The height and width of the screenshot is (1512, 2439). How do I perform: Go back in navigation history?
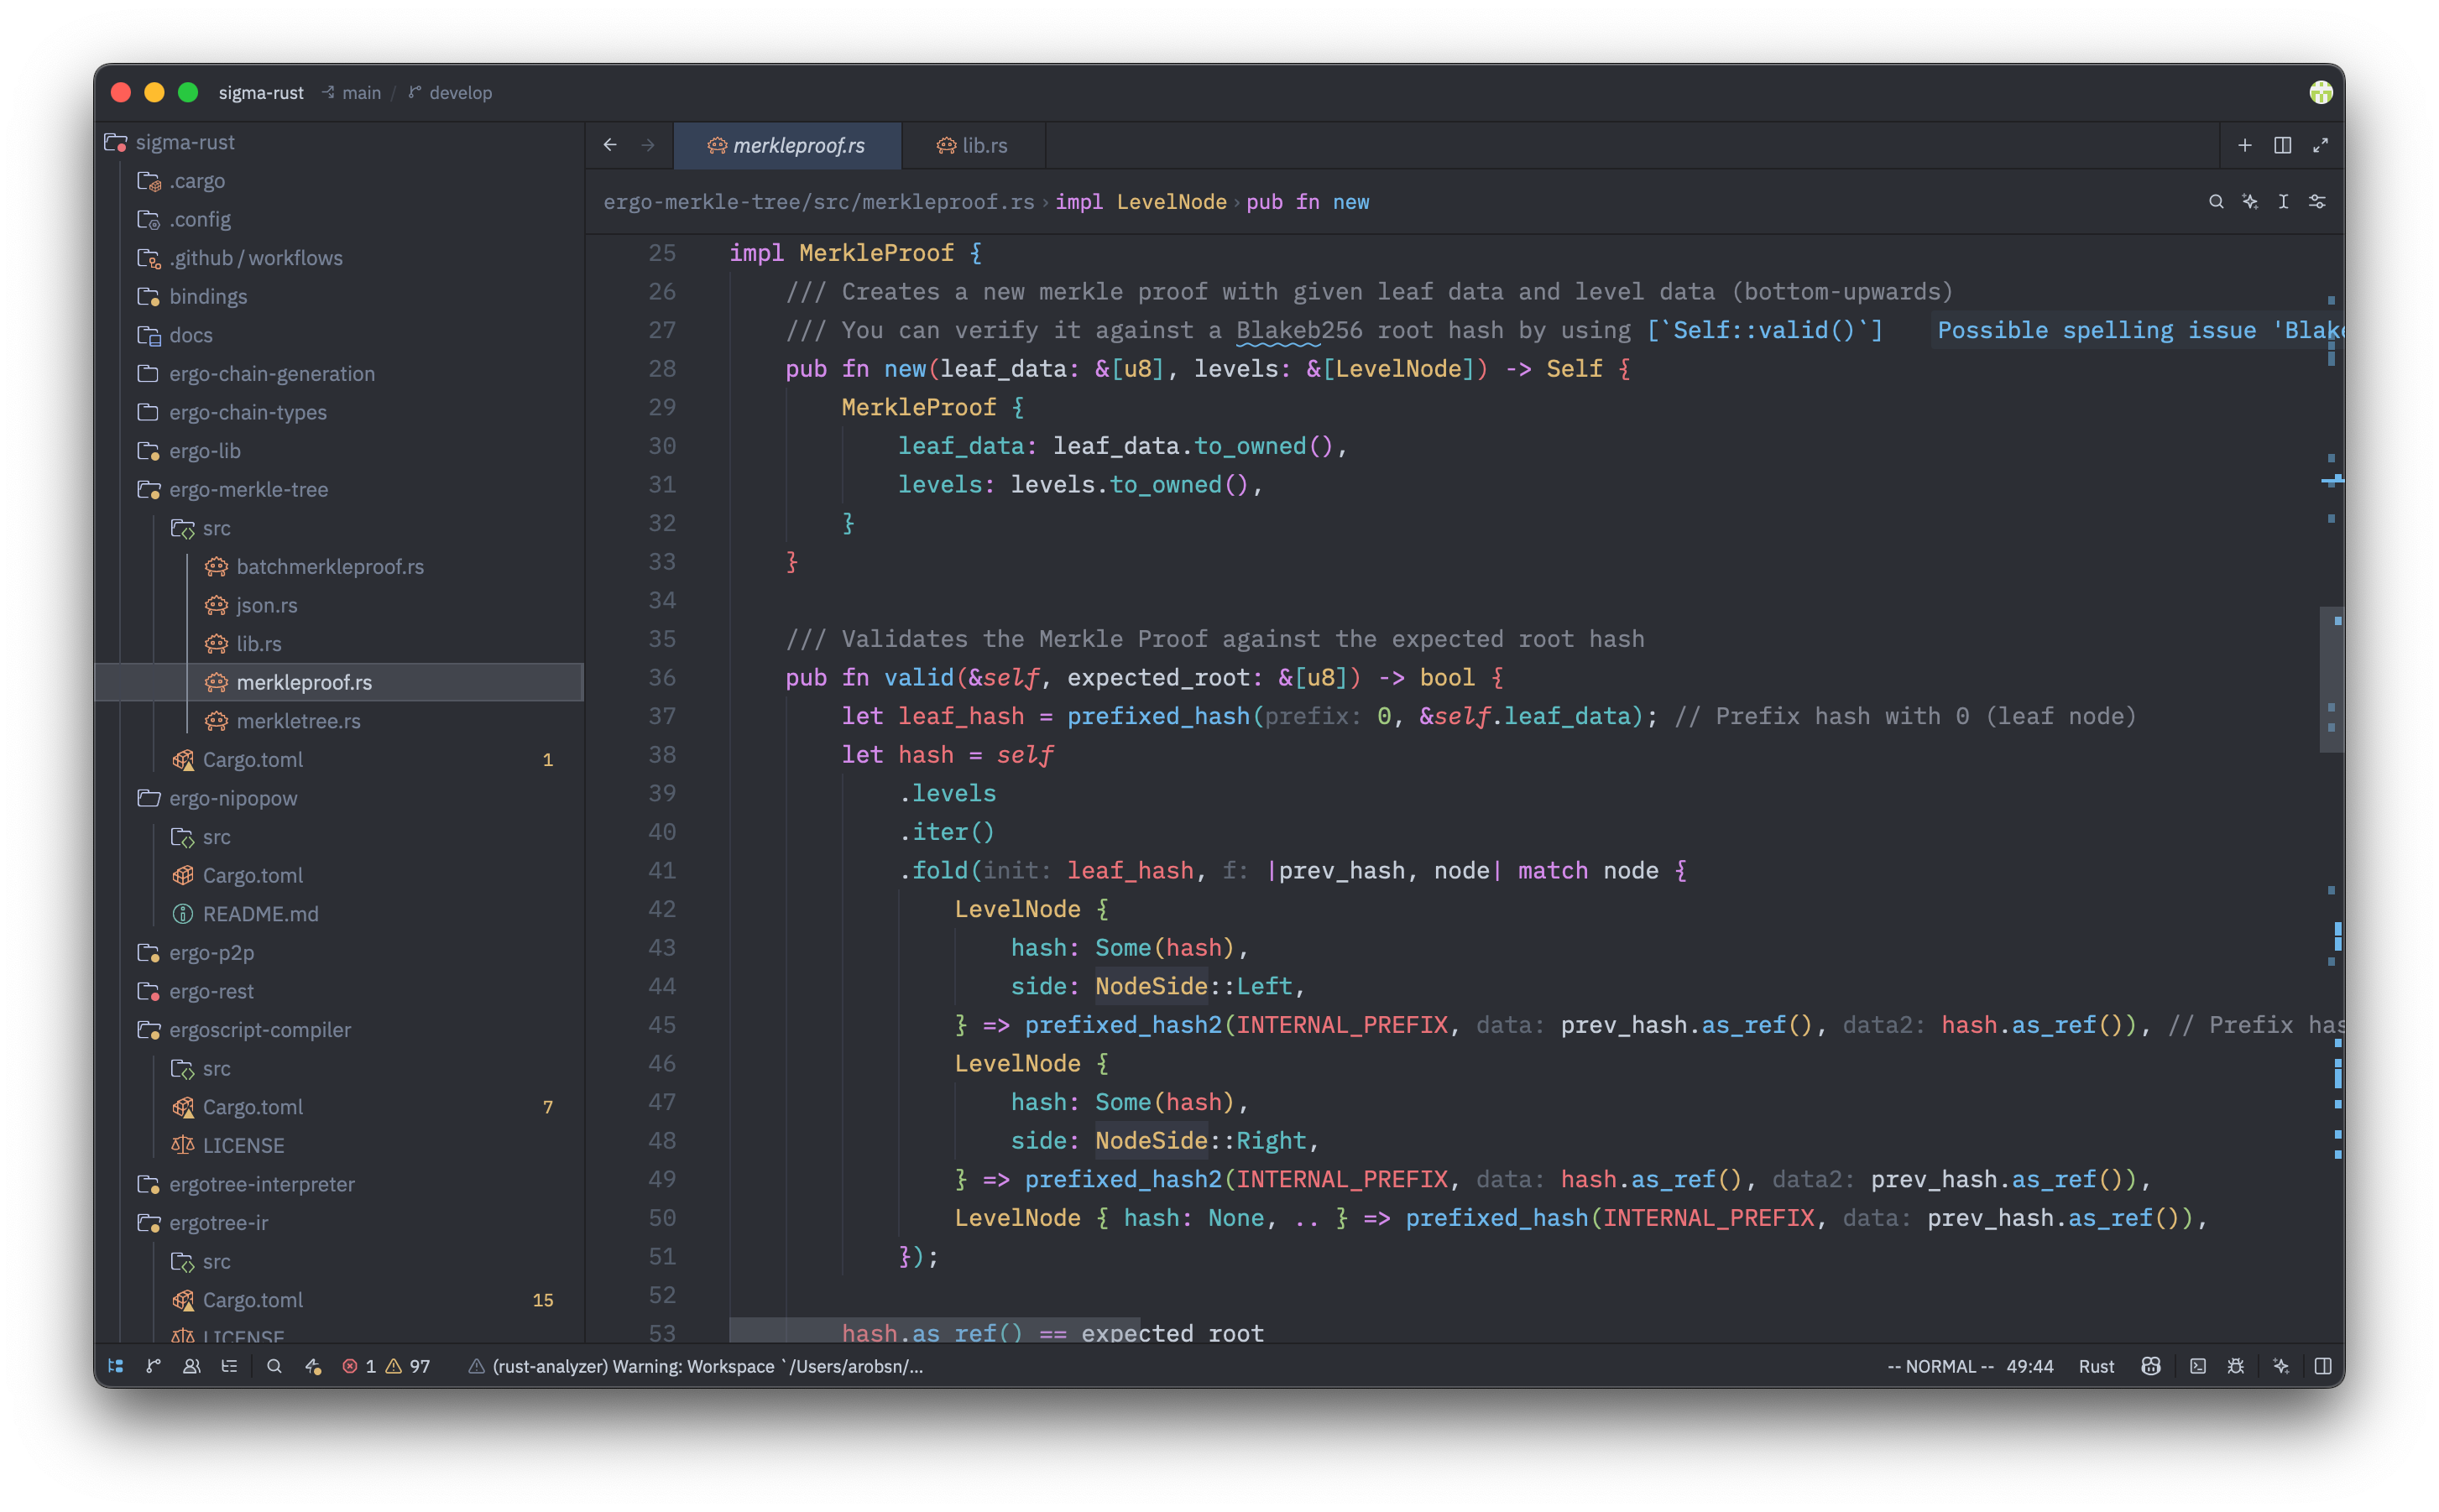tap(610, 145)
